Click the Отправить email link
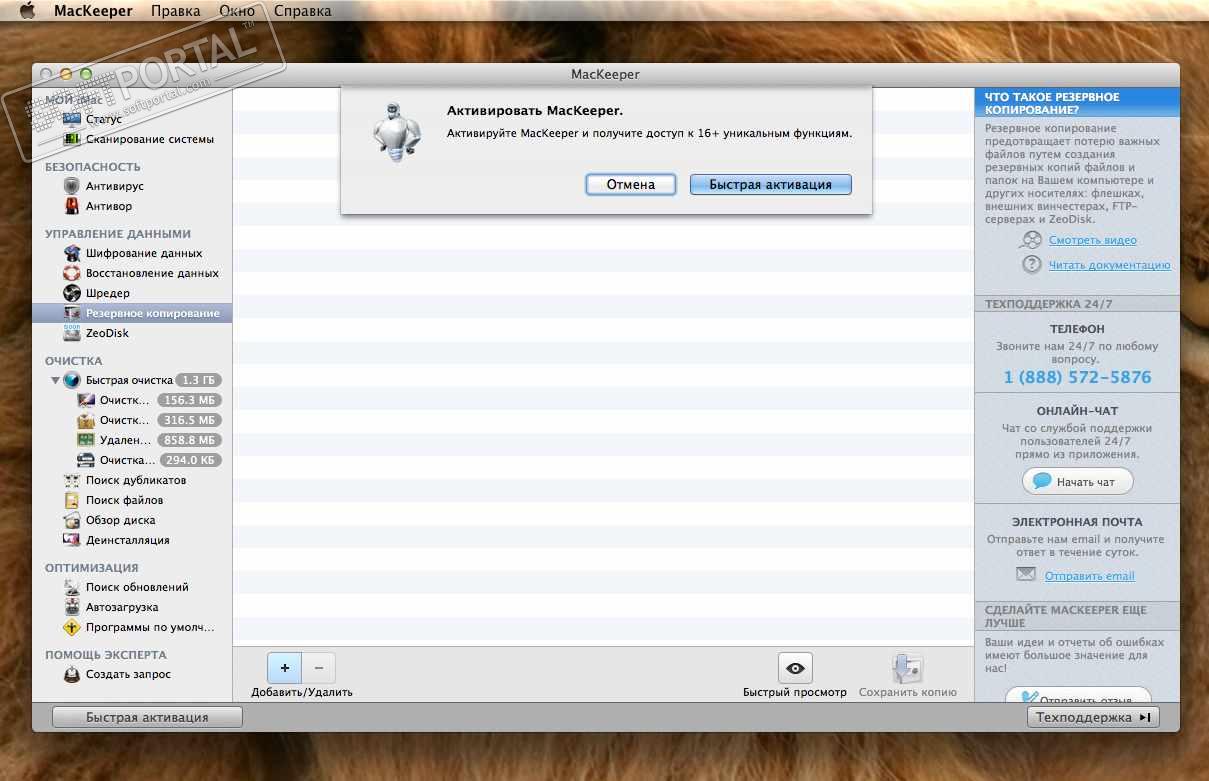The width and height of the screenshot is (1209, 781). [x=1089, y=576]
